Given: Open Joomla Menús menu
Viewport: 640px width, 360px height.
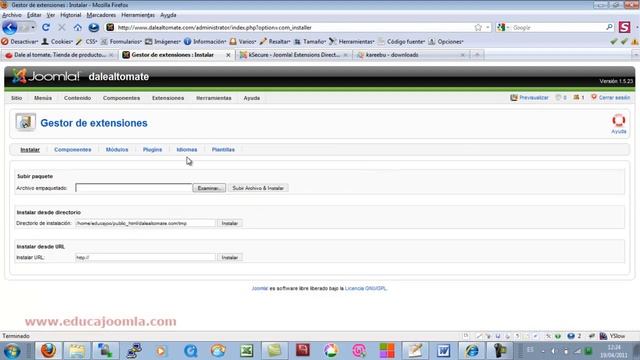Looking at the screenshot, I should pos(43,98).
